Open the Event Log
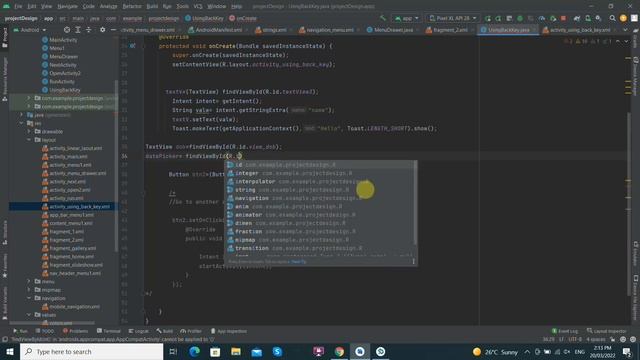 [x=565, y=331]
